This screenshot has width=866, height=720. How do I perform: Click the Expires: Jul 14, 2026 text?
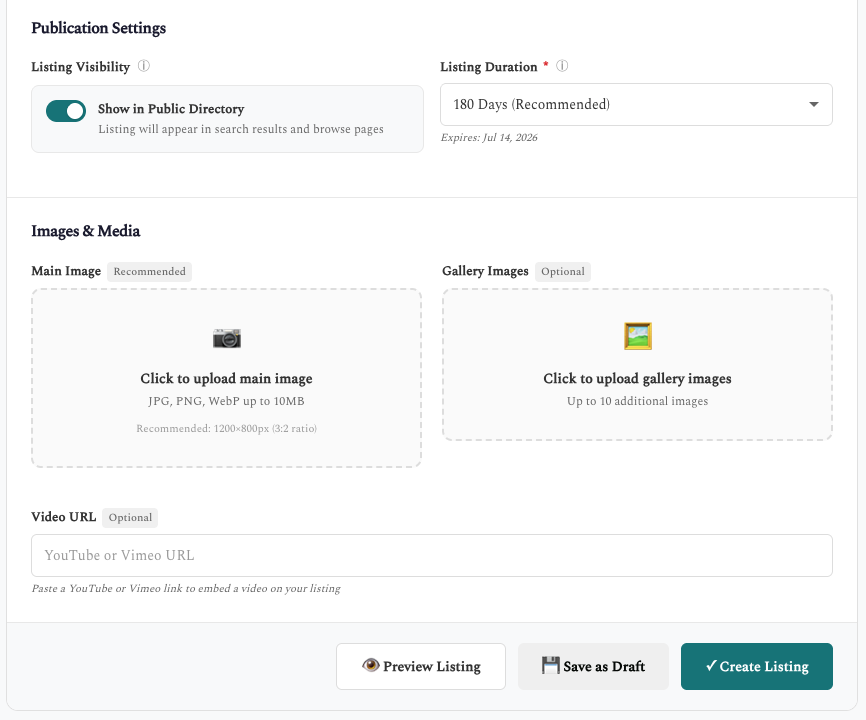coord(489,138)
